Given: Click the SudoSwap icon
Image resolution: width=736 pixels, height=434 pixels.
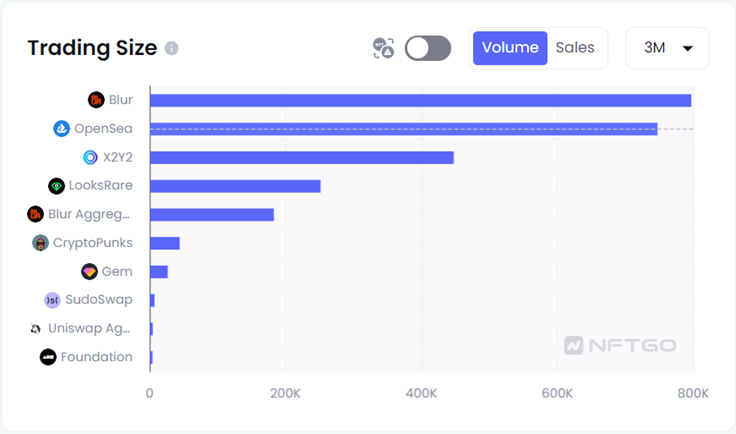Looking at the screenshot, I should point(52,300).
